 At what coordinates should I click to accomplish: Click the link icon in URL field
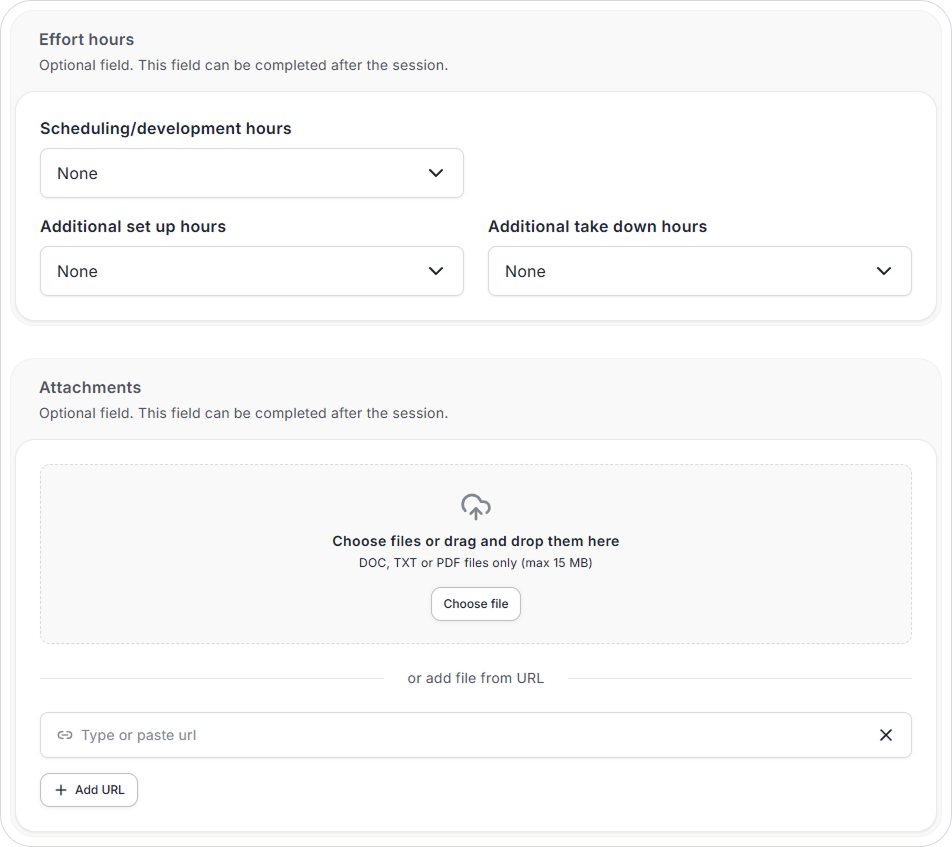pos(65,735)
